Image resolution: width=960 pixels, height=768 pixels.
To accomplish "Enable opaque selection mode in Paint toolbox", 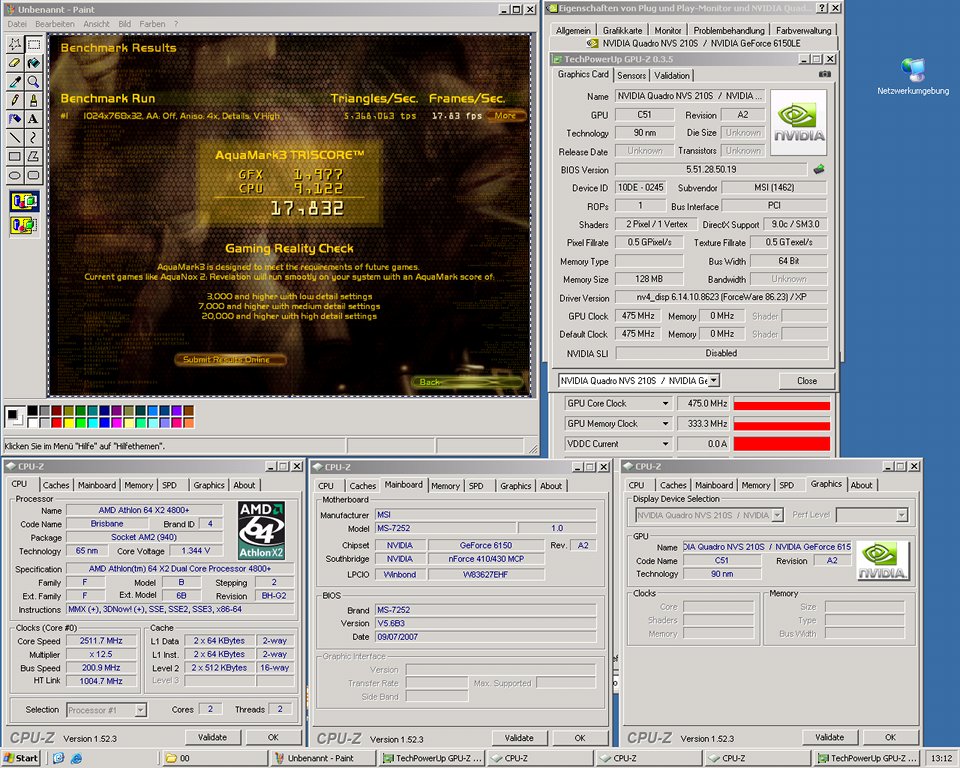I will point(24,201).
